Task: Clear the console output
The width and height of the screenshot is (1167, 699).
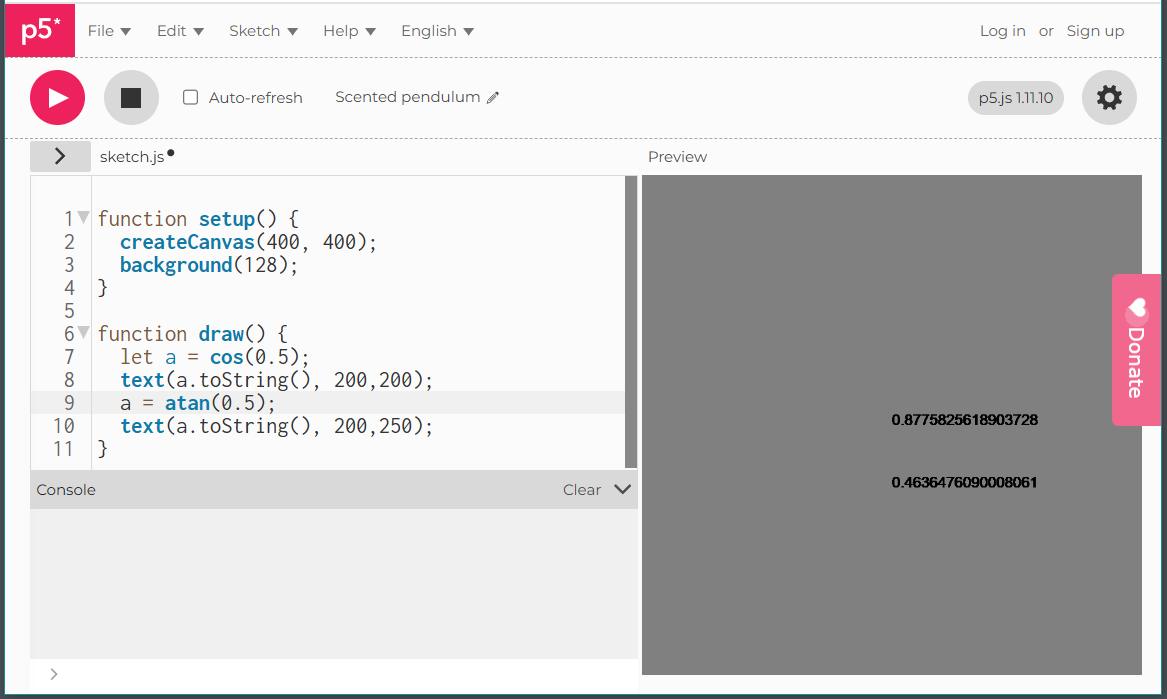Action: (x=581, y=490)
